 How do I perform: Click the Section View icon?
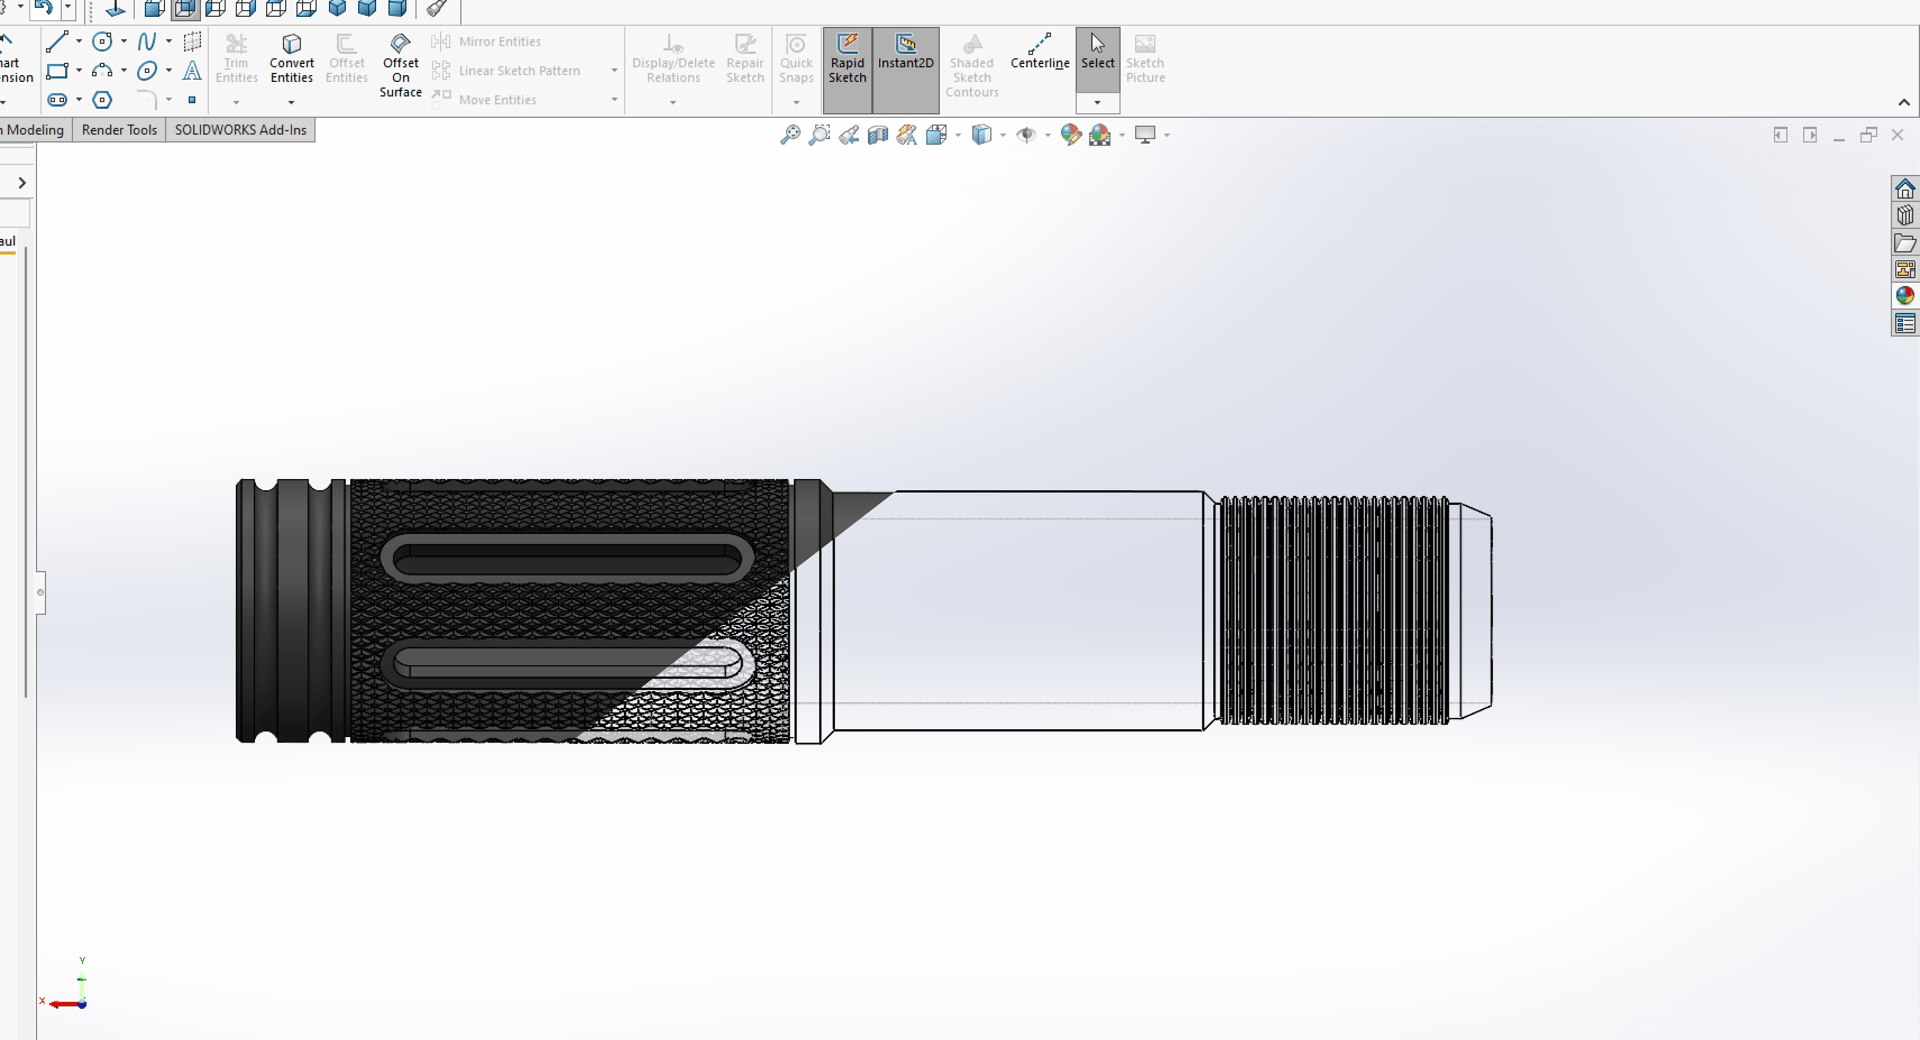pyautogui.click(x=878, y=135)
